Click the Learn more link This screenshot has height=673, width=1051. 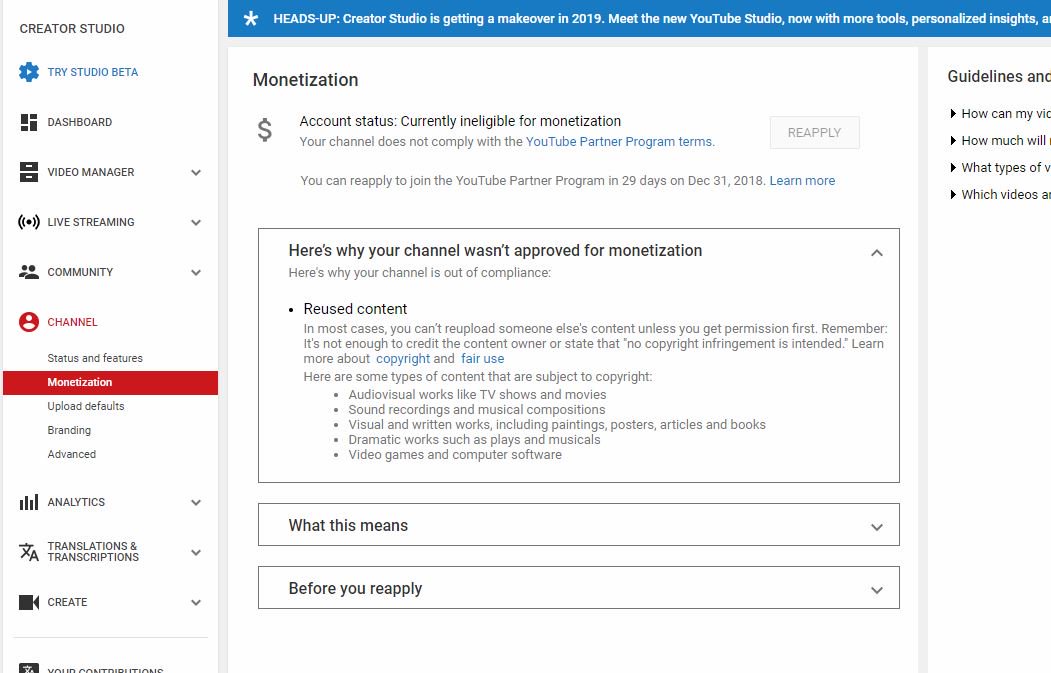pyautogui.click(x=802, y=180)
